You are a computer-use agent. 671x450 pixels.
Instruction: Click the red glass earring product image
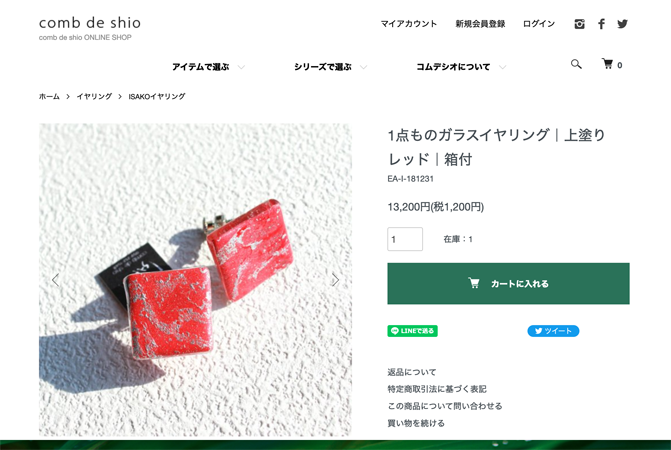pyautogui.click(x=195, y=280)
